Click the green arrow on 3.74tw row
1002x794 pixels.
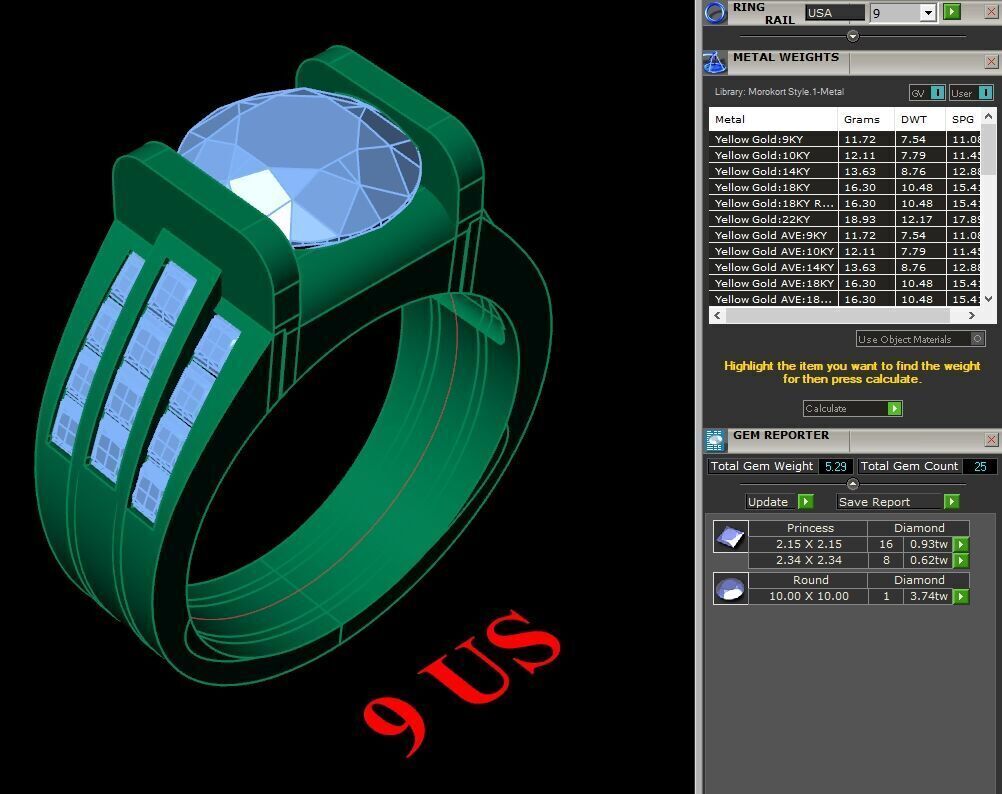tap(961, 596)
